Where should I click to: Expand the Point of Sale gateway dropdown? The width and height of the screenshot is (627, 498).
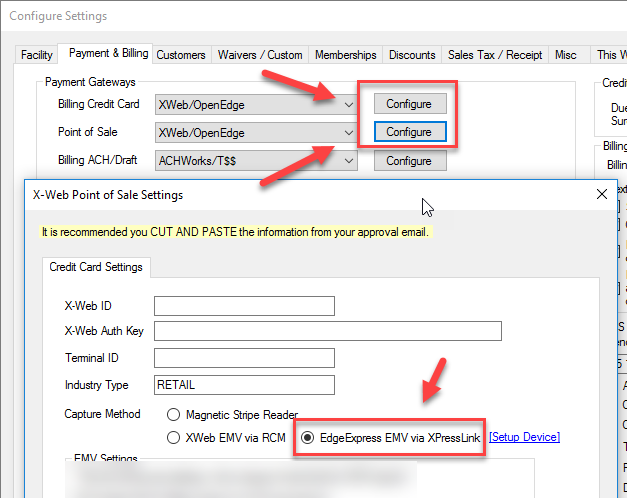tap(256, 133)
